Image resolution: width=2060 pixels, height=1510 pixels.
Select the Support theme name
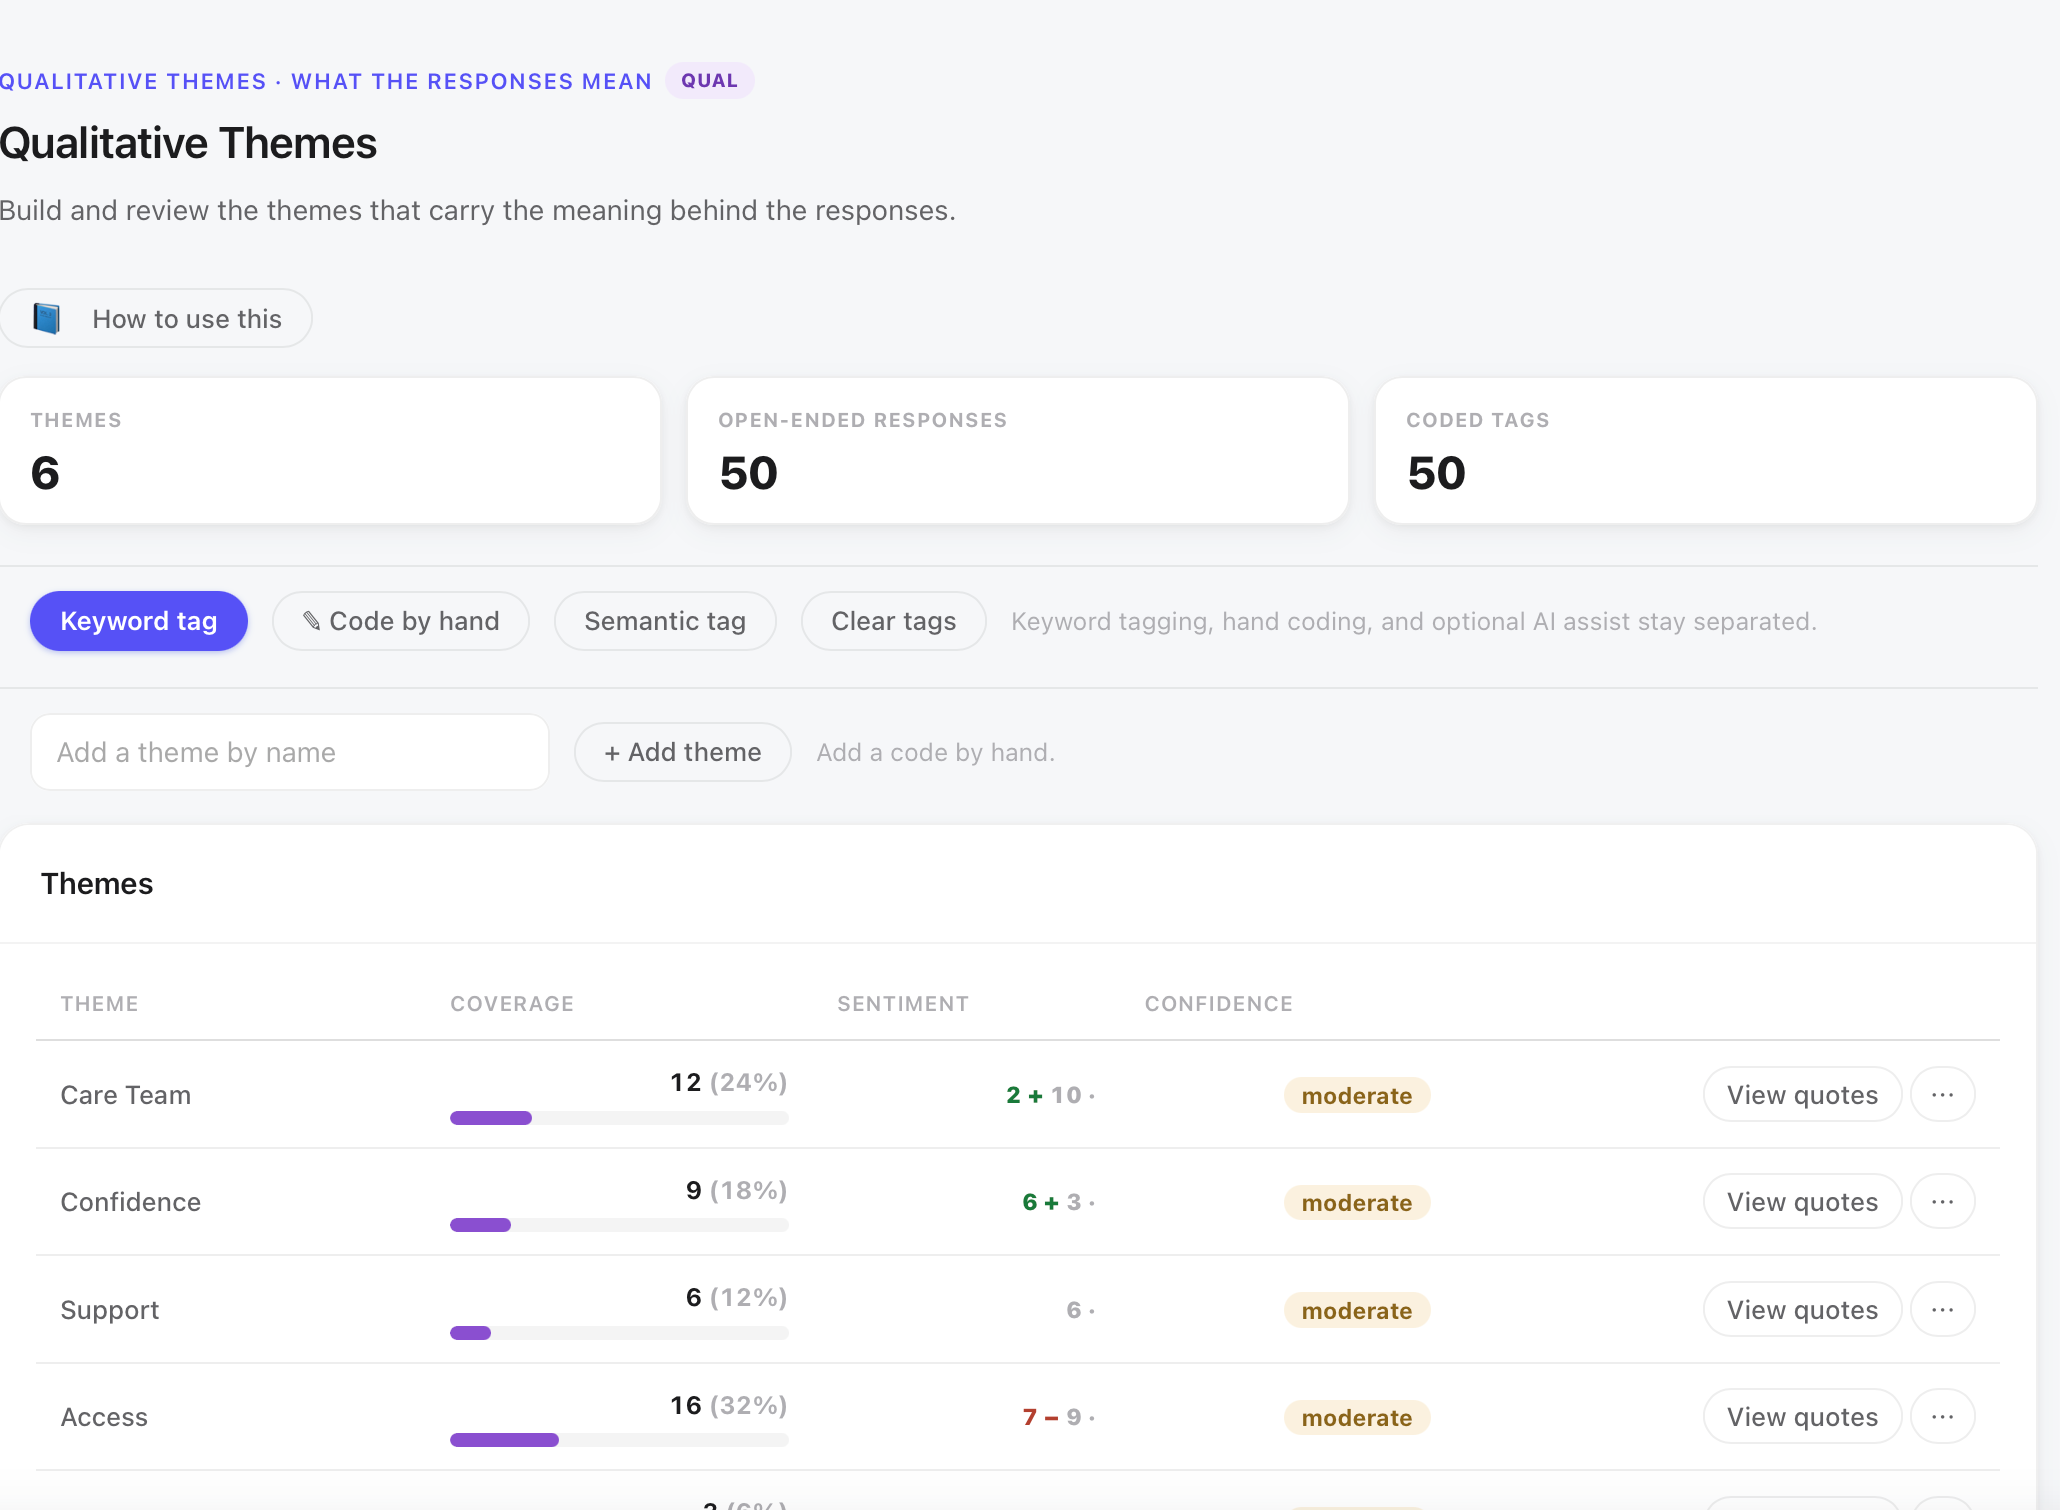110,1310
